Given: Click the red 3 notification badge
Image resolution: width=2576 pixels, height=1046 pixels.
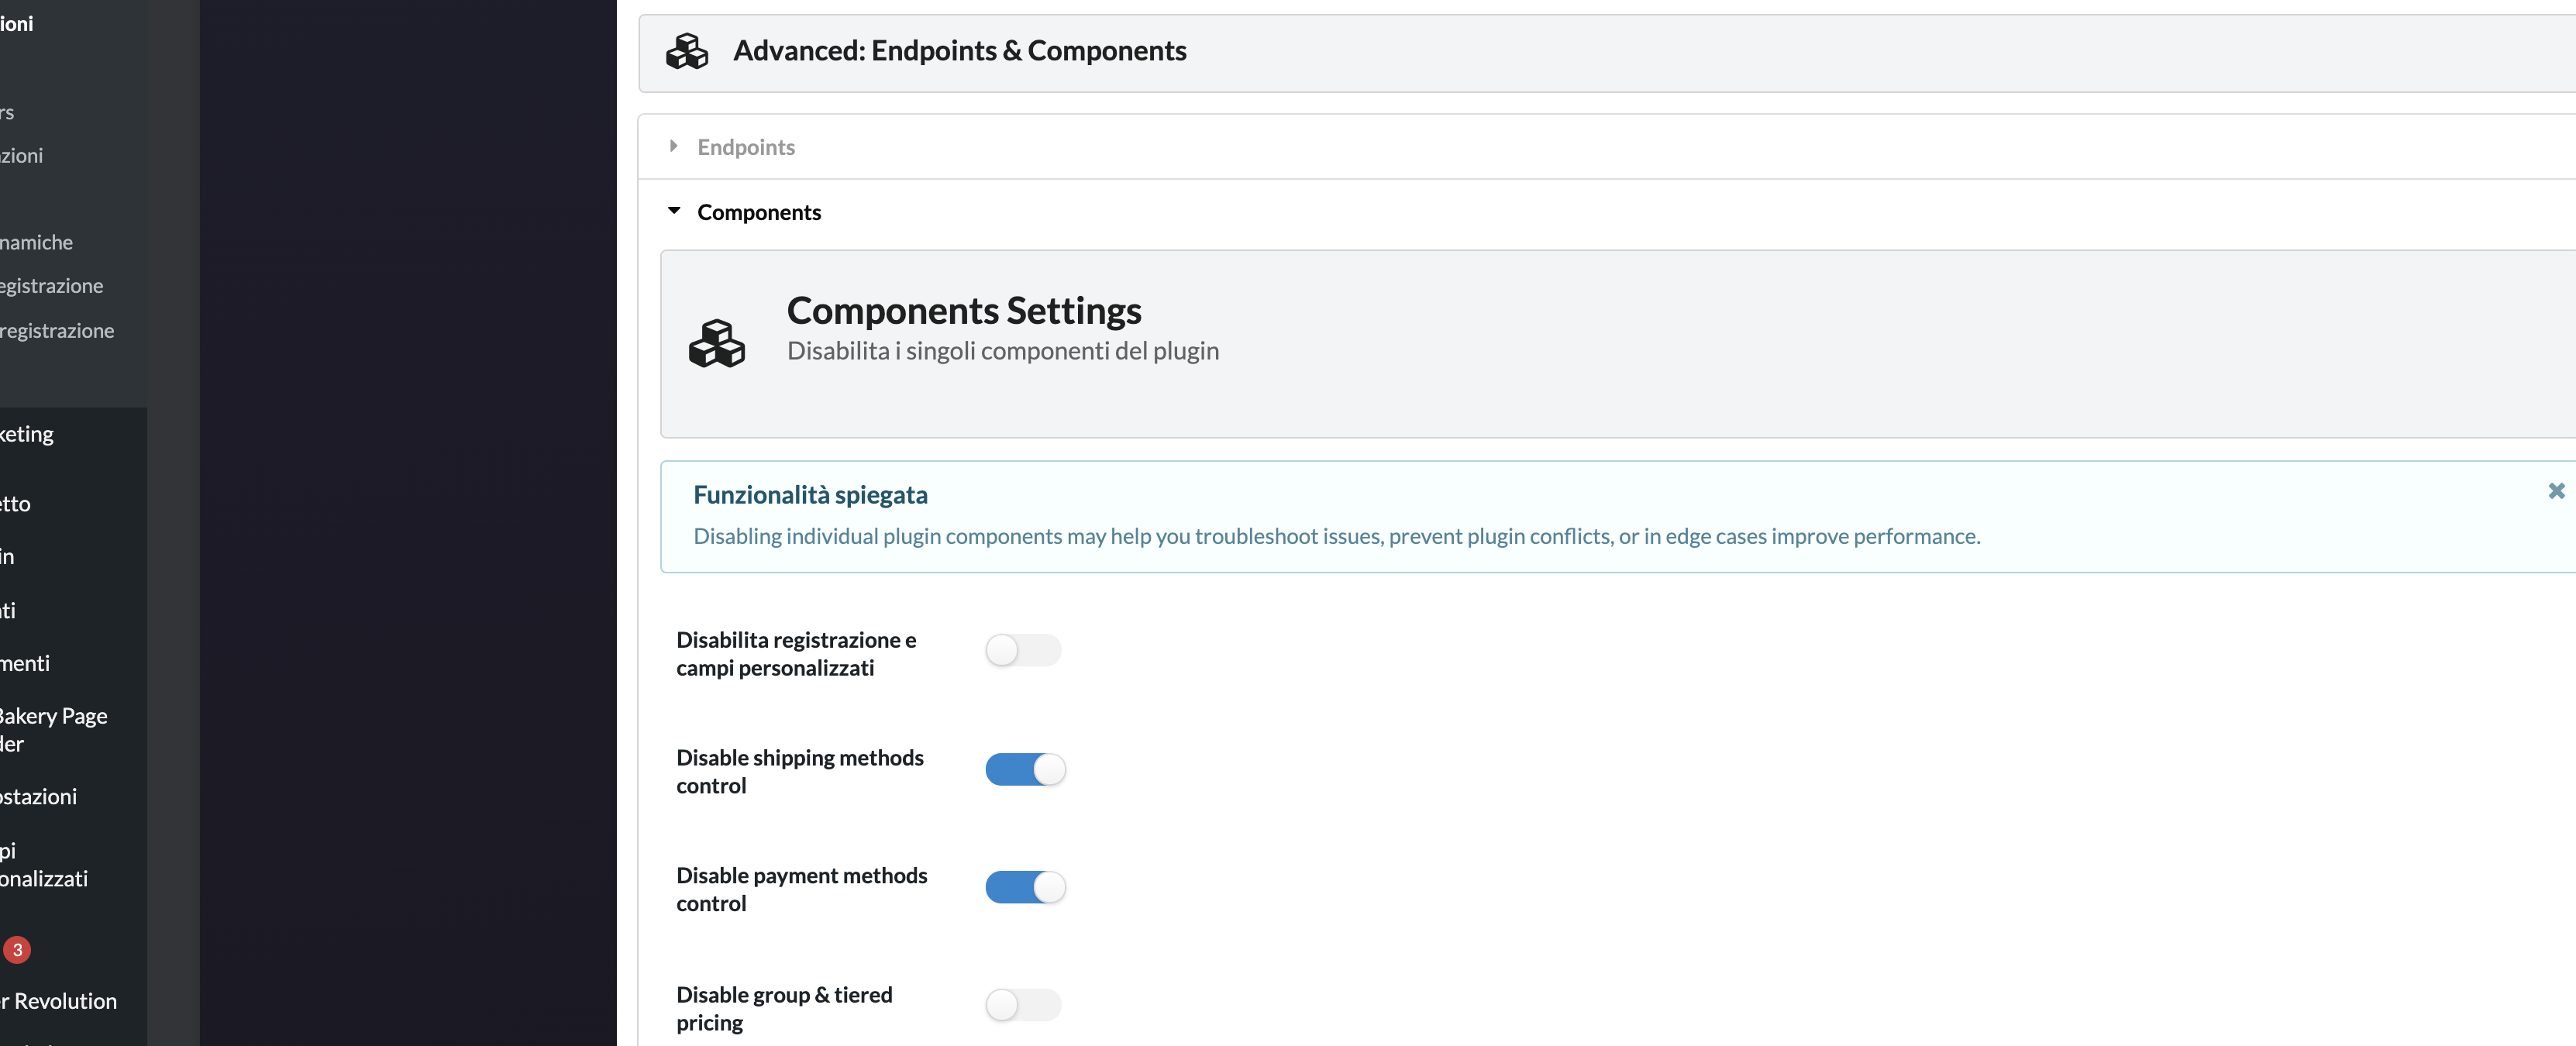Looking at the screenshot, I should pos(17,950).
